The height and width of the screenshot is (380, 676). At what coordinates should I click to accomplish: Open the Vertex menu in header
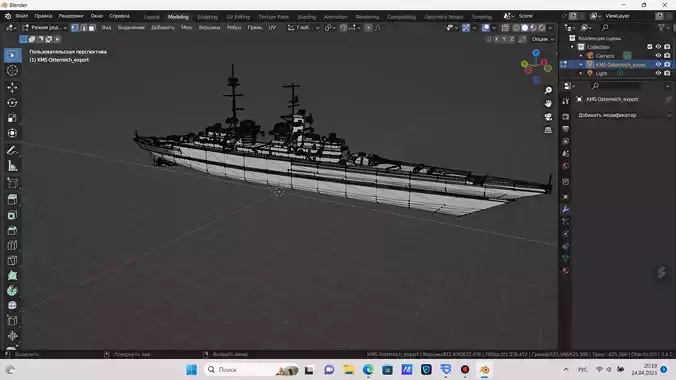coord(210,28)
